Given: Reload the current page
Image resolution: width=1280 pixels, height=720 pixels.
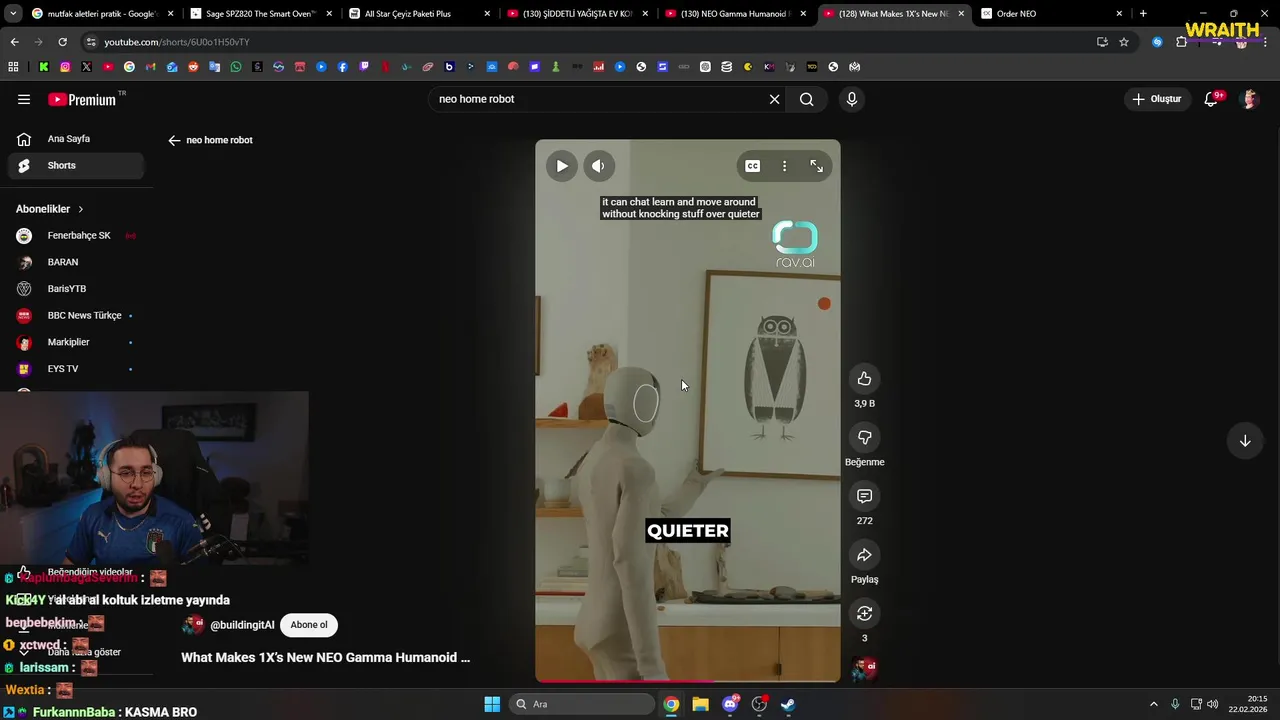Looking at the screenshot, I should point(62,42).
